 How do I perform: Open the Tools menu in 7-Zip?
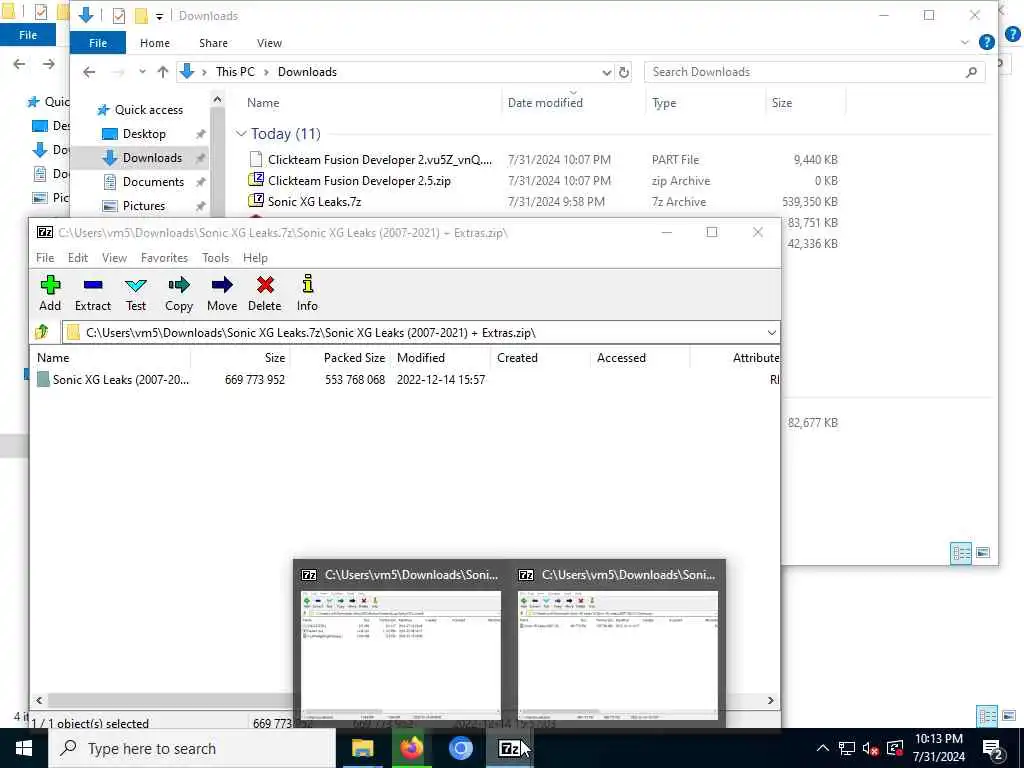pyautogui.click(x=215, y=258)
